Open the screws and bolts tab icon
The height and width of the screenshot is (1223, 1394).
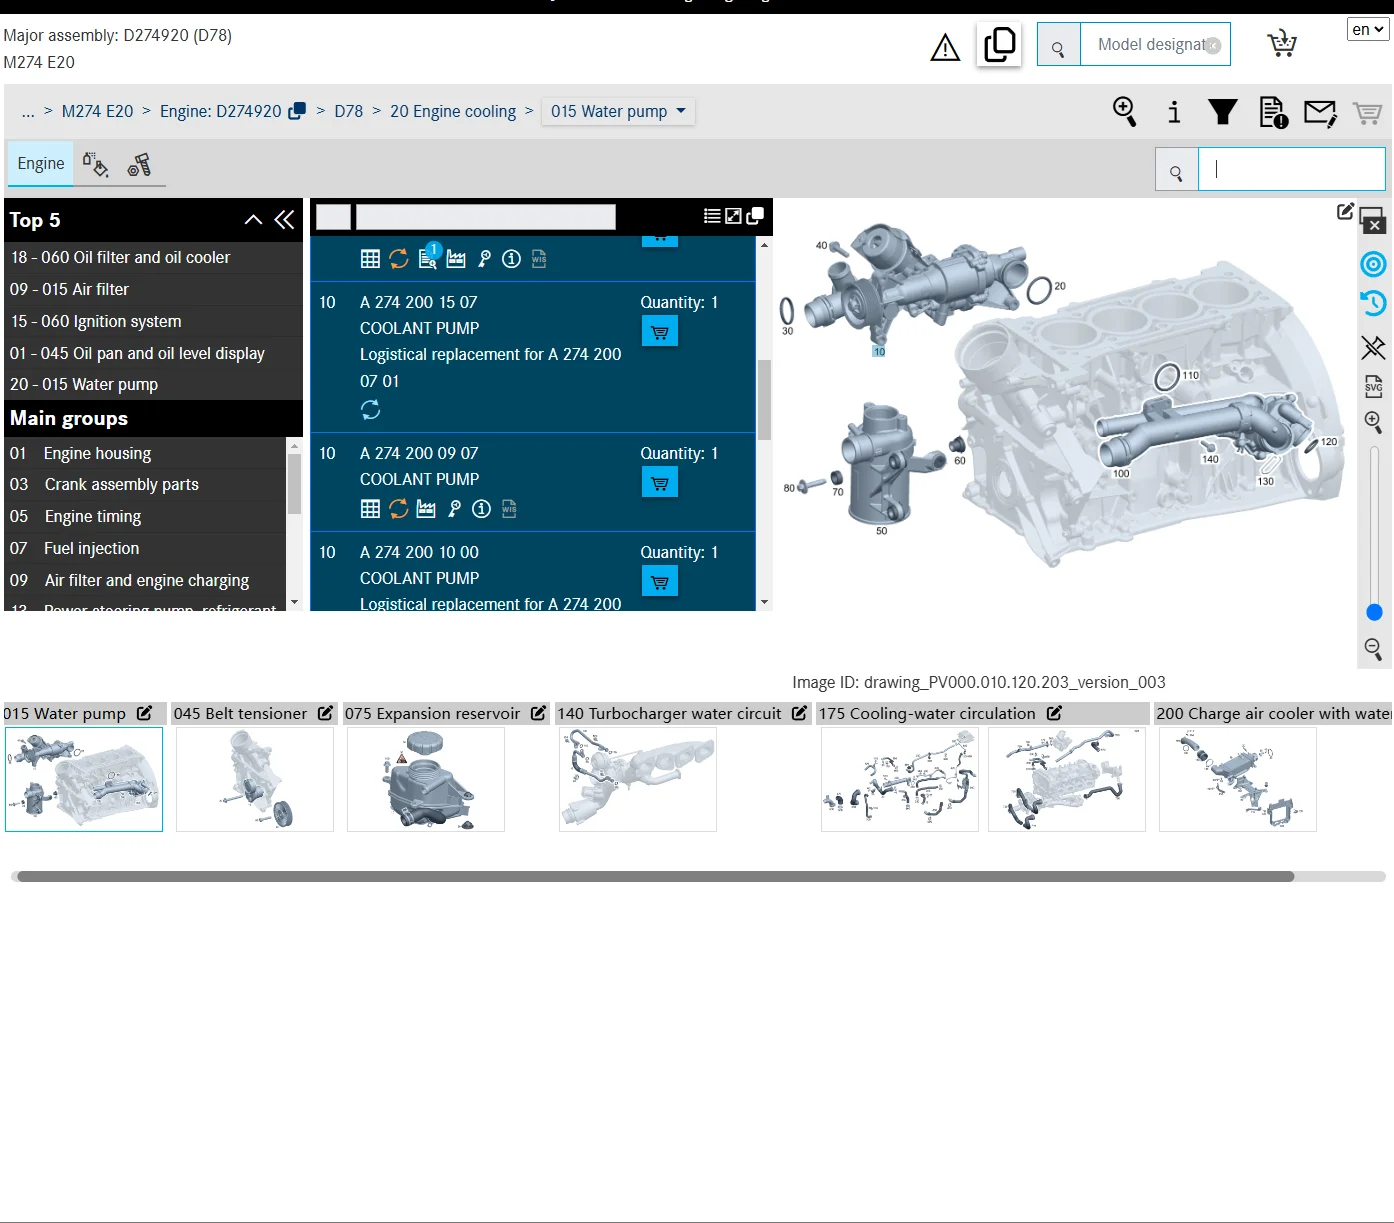click(139, 165)
